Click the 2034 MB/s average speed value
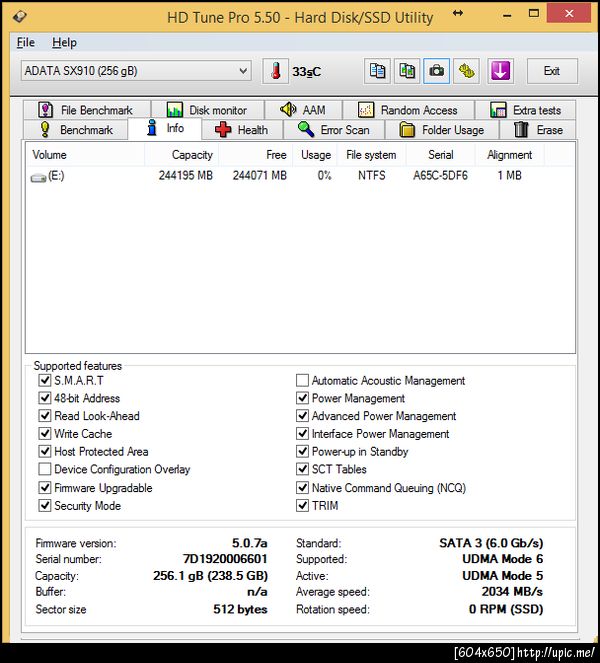This screenshot has height=663, width=600. point(512,592)
